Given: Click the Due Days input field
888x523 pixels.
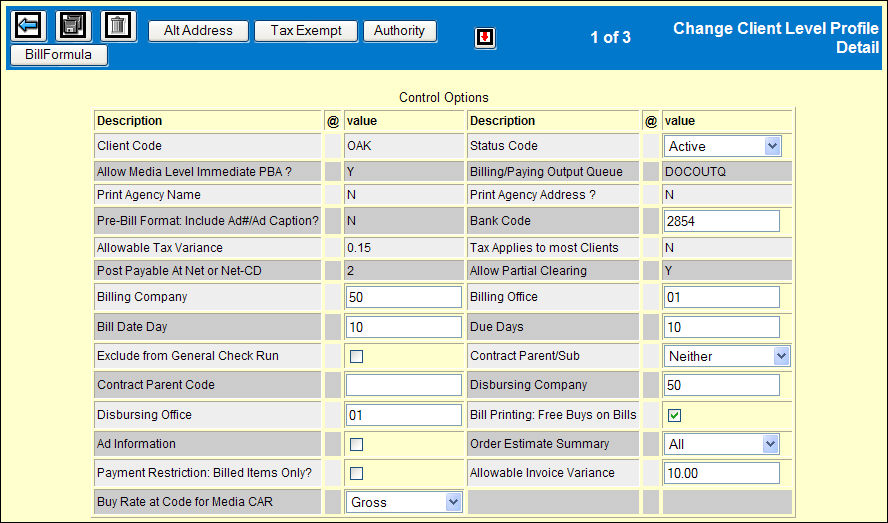Looking at the screenshot, I should (722, 327).
